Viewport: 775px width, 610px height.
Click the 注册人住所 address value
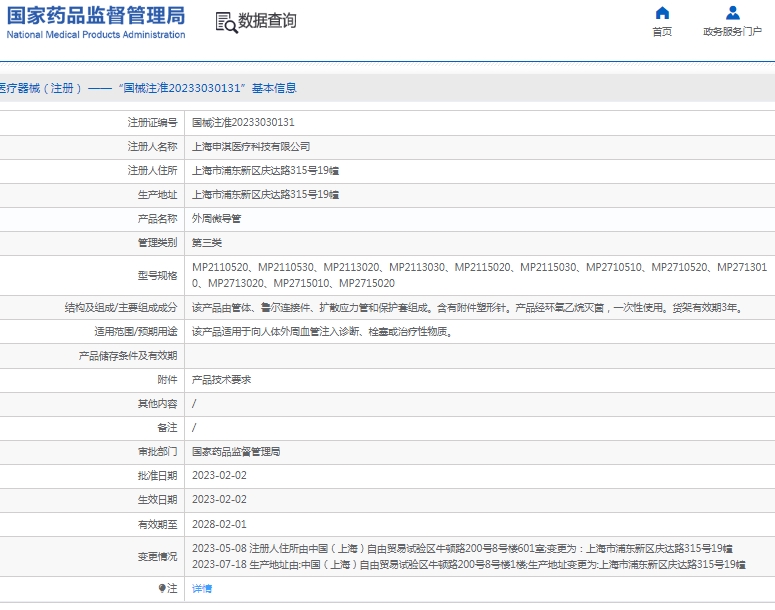coord(265,171)
